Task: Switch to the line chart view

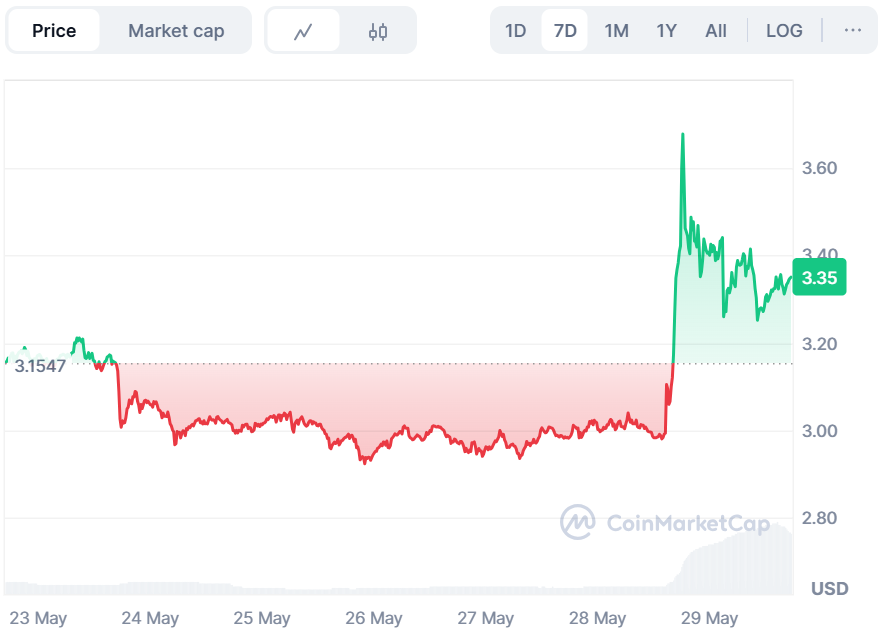Action: 303,31
